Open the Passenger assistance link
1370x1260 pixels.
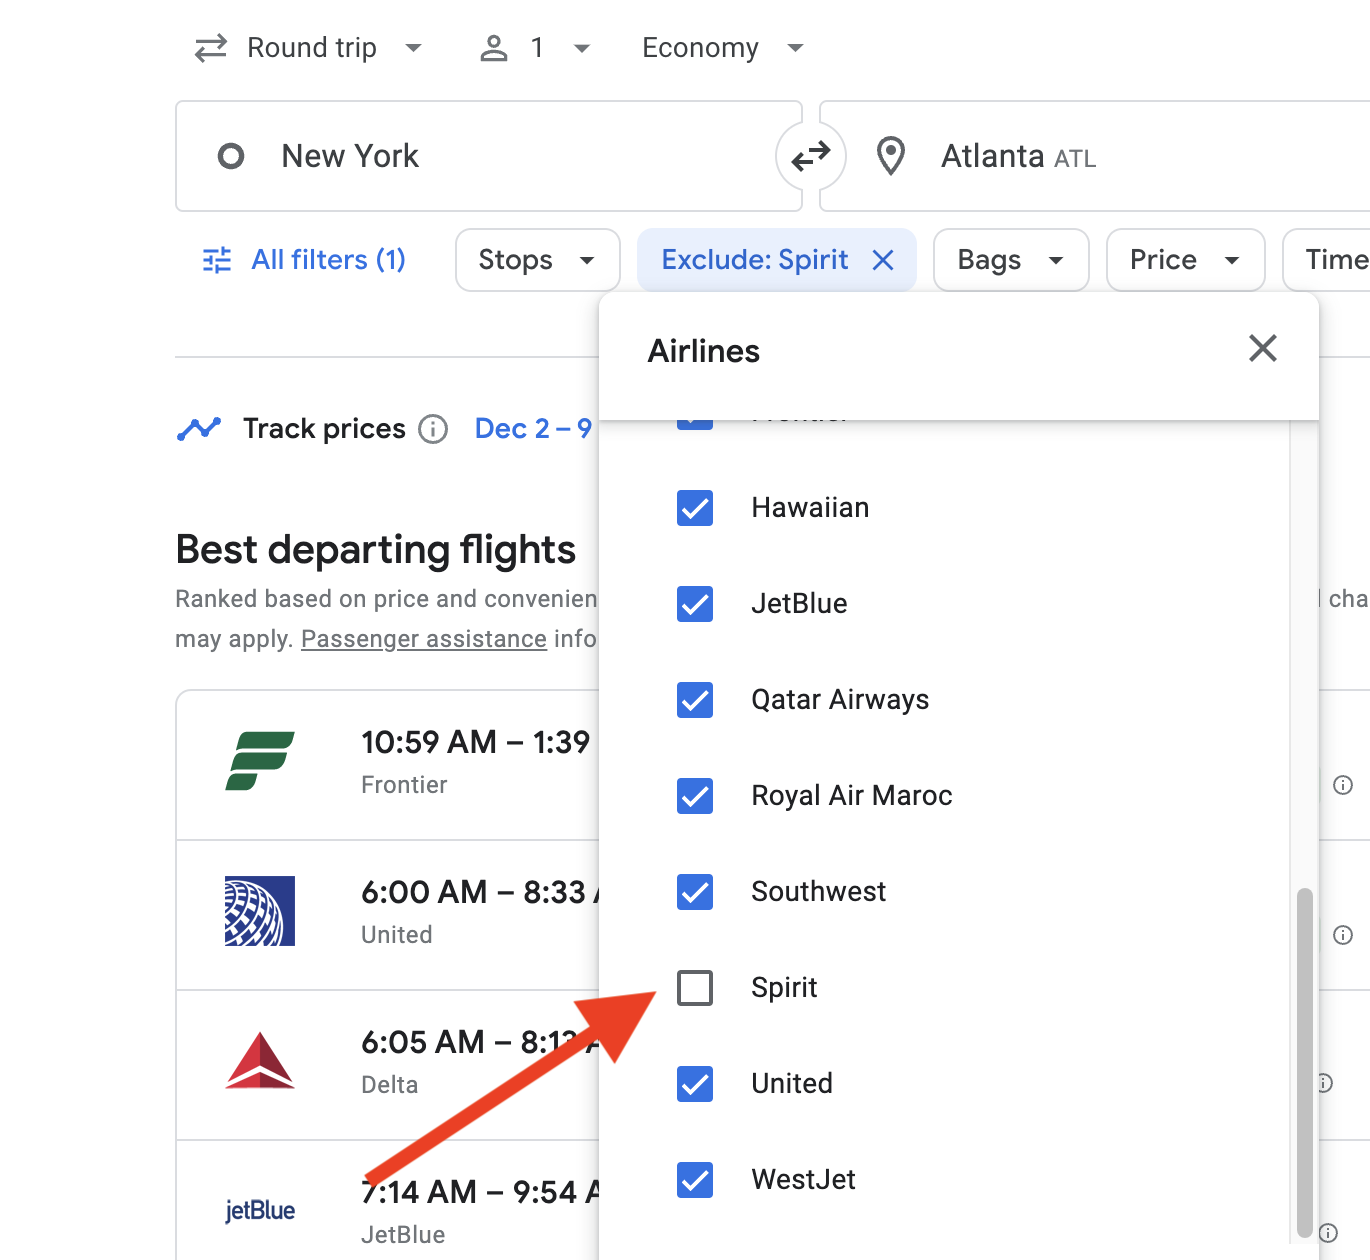[424, 639]
